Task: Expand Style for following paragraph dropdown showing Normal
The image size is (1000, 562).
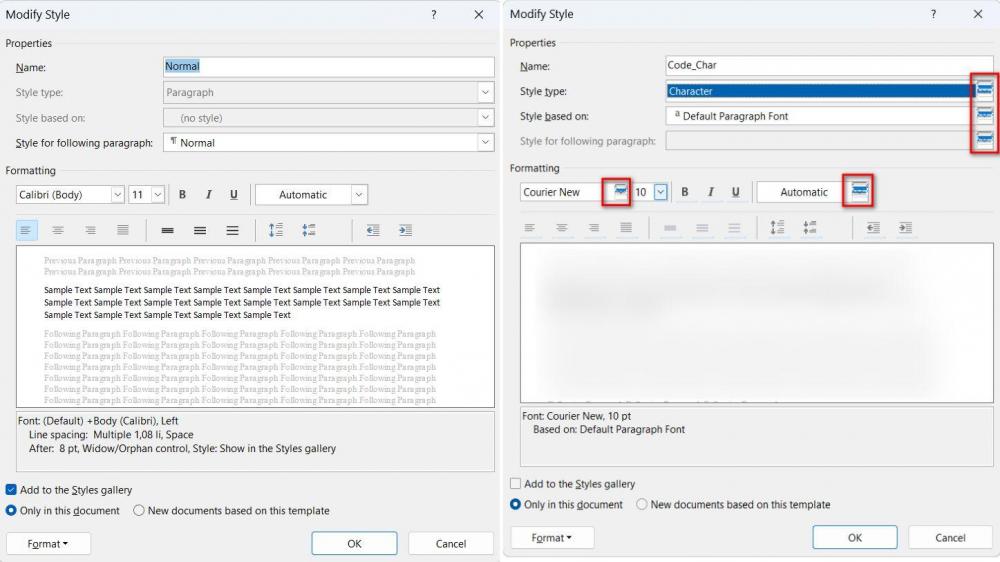Action: [x=486, y=143]
